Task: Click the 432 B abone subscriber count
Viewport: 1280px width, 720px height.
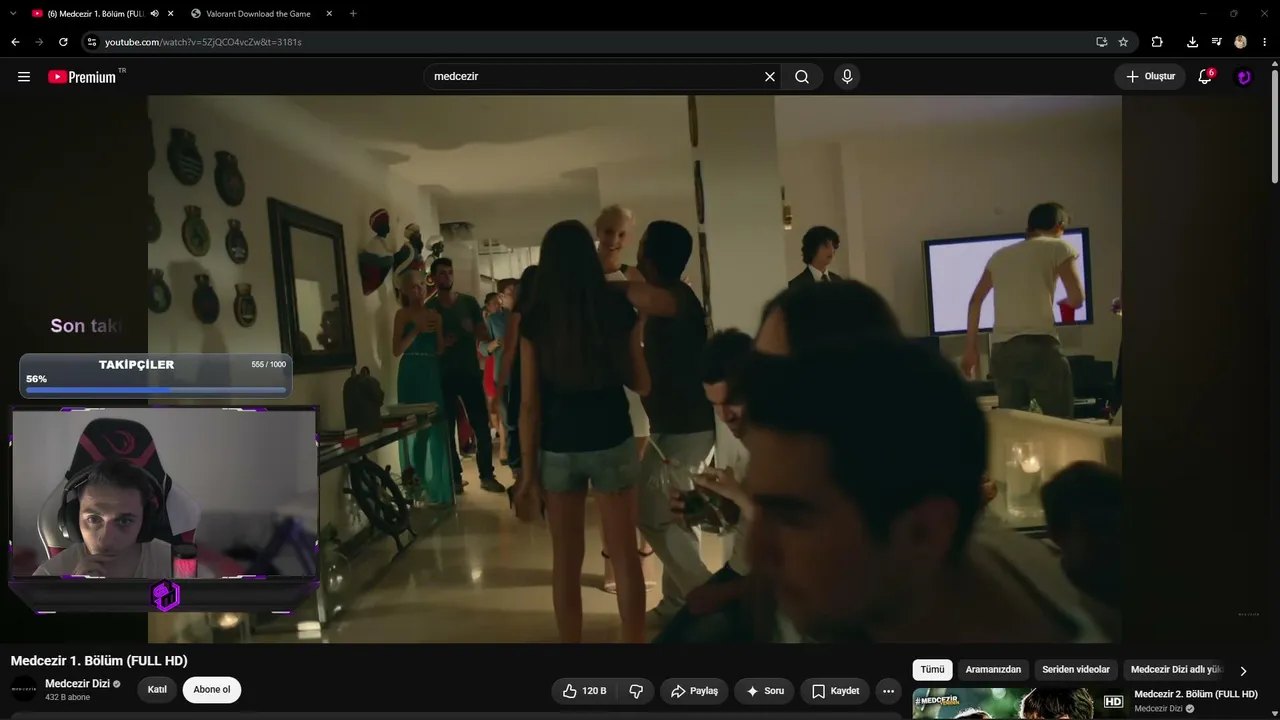Action: [x=67, y=697]
